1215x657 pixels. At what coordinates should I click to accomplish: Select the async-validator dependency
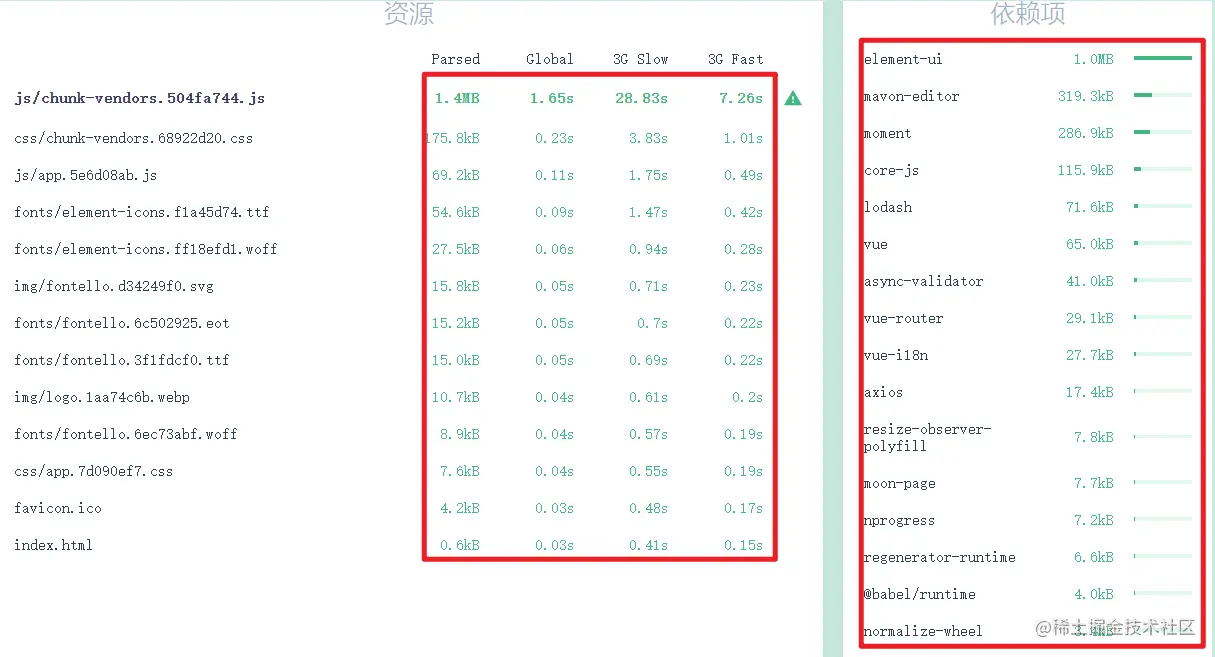point(923,281)
